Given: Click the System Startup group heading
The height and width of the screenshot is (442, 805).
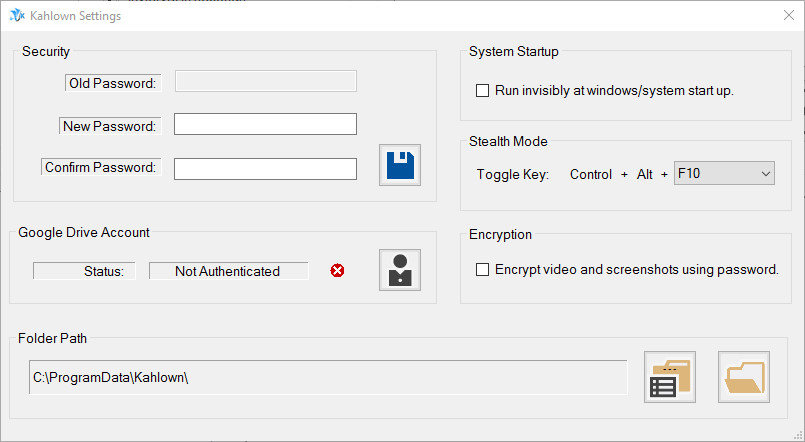Looking at the screenshot, I should (514, 52).
